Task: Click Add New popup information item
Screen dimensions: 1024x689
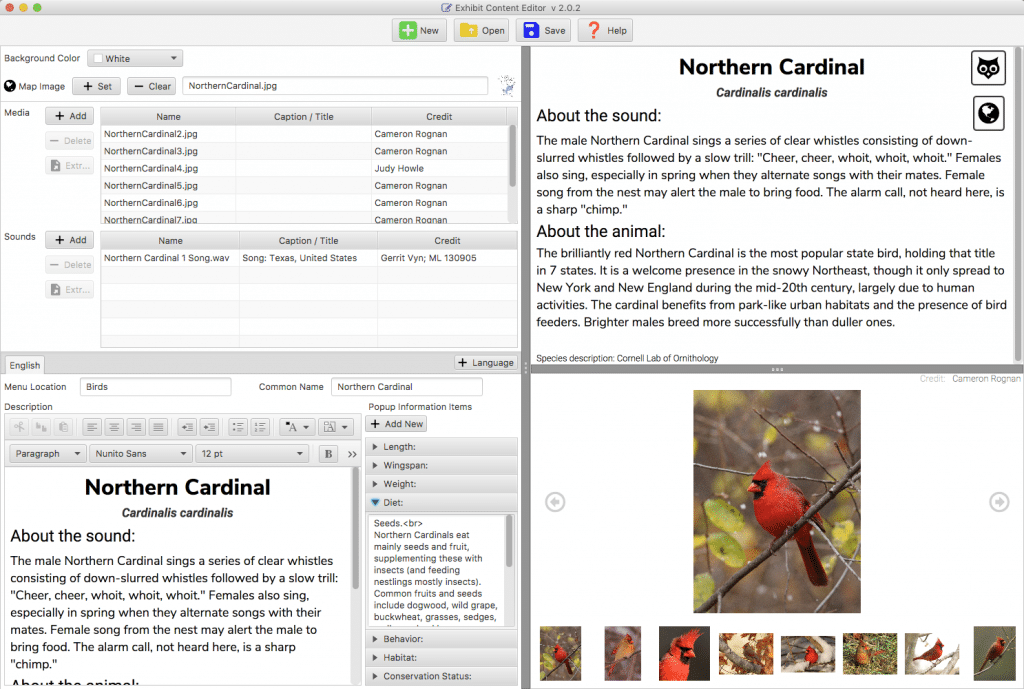Action: (x=396, y=424)
